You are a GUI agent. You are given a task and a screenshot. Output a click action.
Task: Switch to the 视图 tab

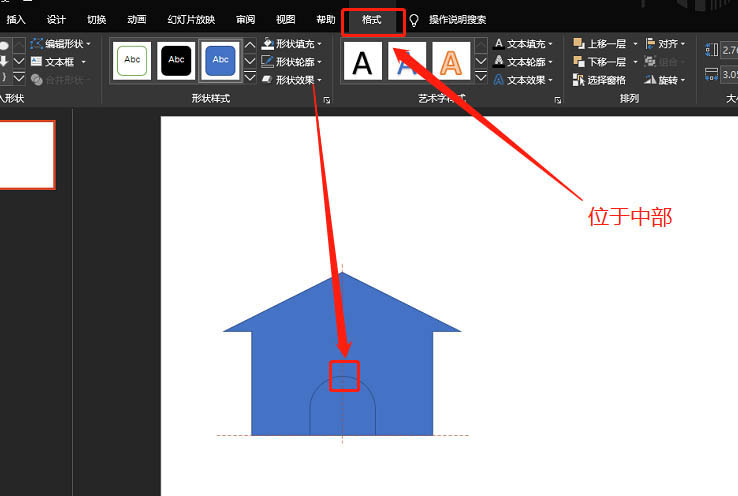(x=285, y=20)
